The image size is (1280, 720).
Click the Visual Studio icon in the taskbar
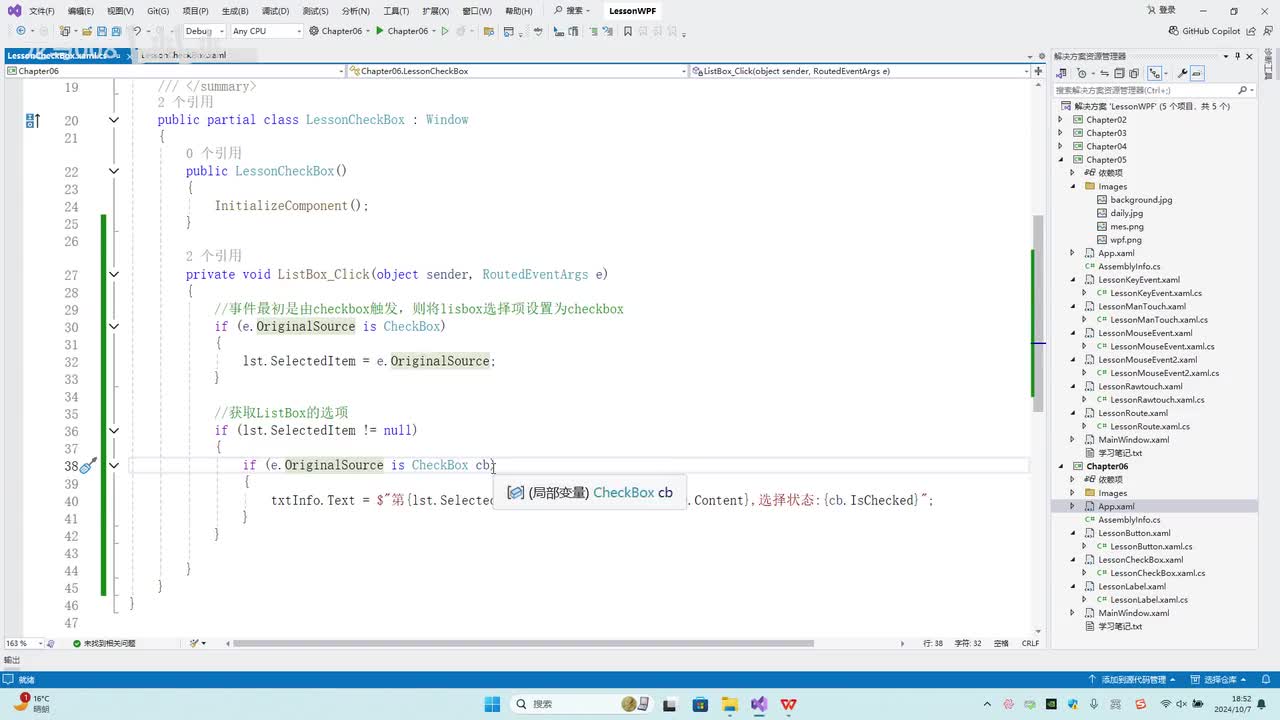point(759,704)
